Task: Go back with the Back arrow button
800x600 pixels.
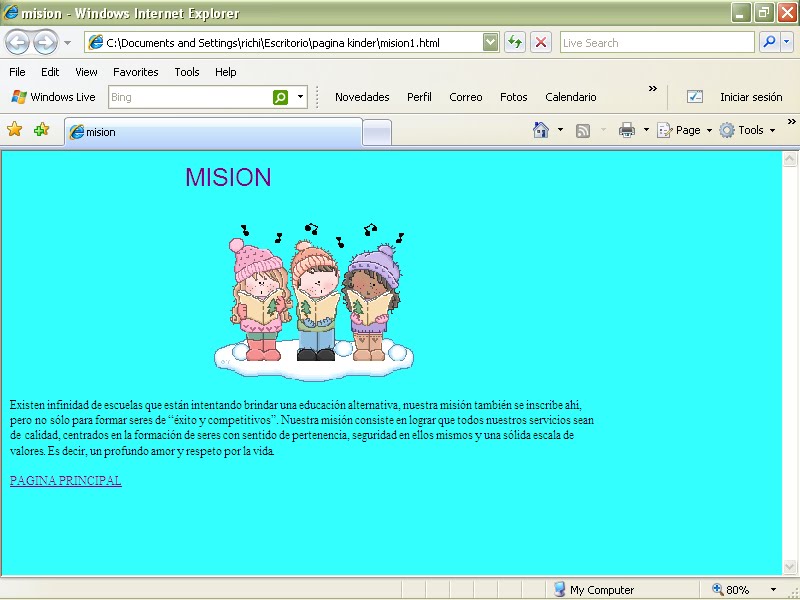Action: (17, 42)
